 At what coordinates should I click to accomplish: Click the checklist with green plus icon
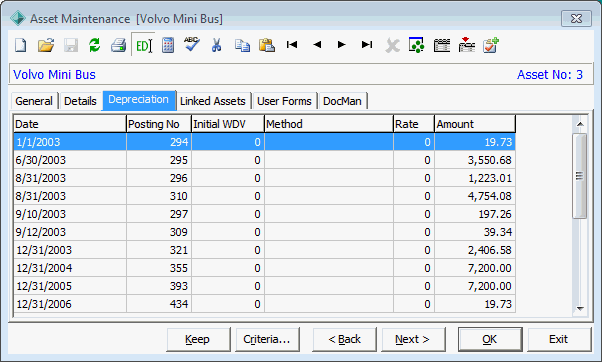pos(491,45)
